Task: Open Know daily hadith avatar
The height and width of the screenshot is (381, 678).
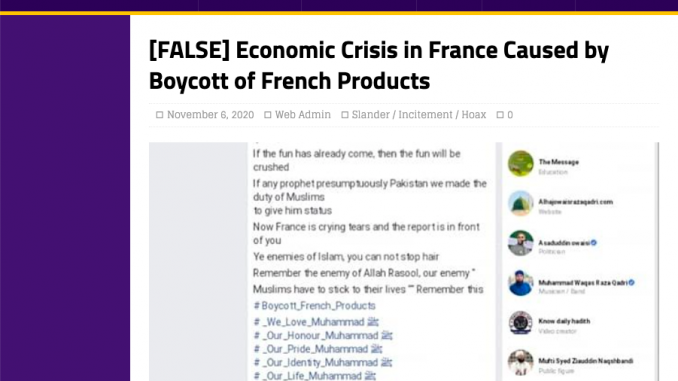Action: (x=521, y=323)
